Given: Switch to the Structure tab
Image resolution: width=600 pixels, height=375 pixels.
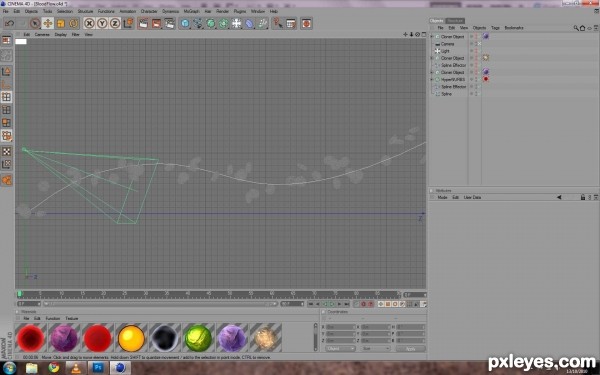Looking at the screenshot, I should pyautogui.click(x=455, y=21).
